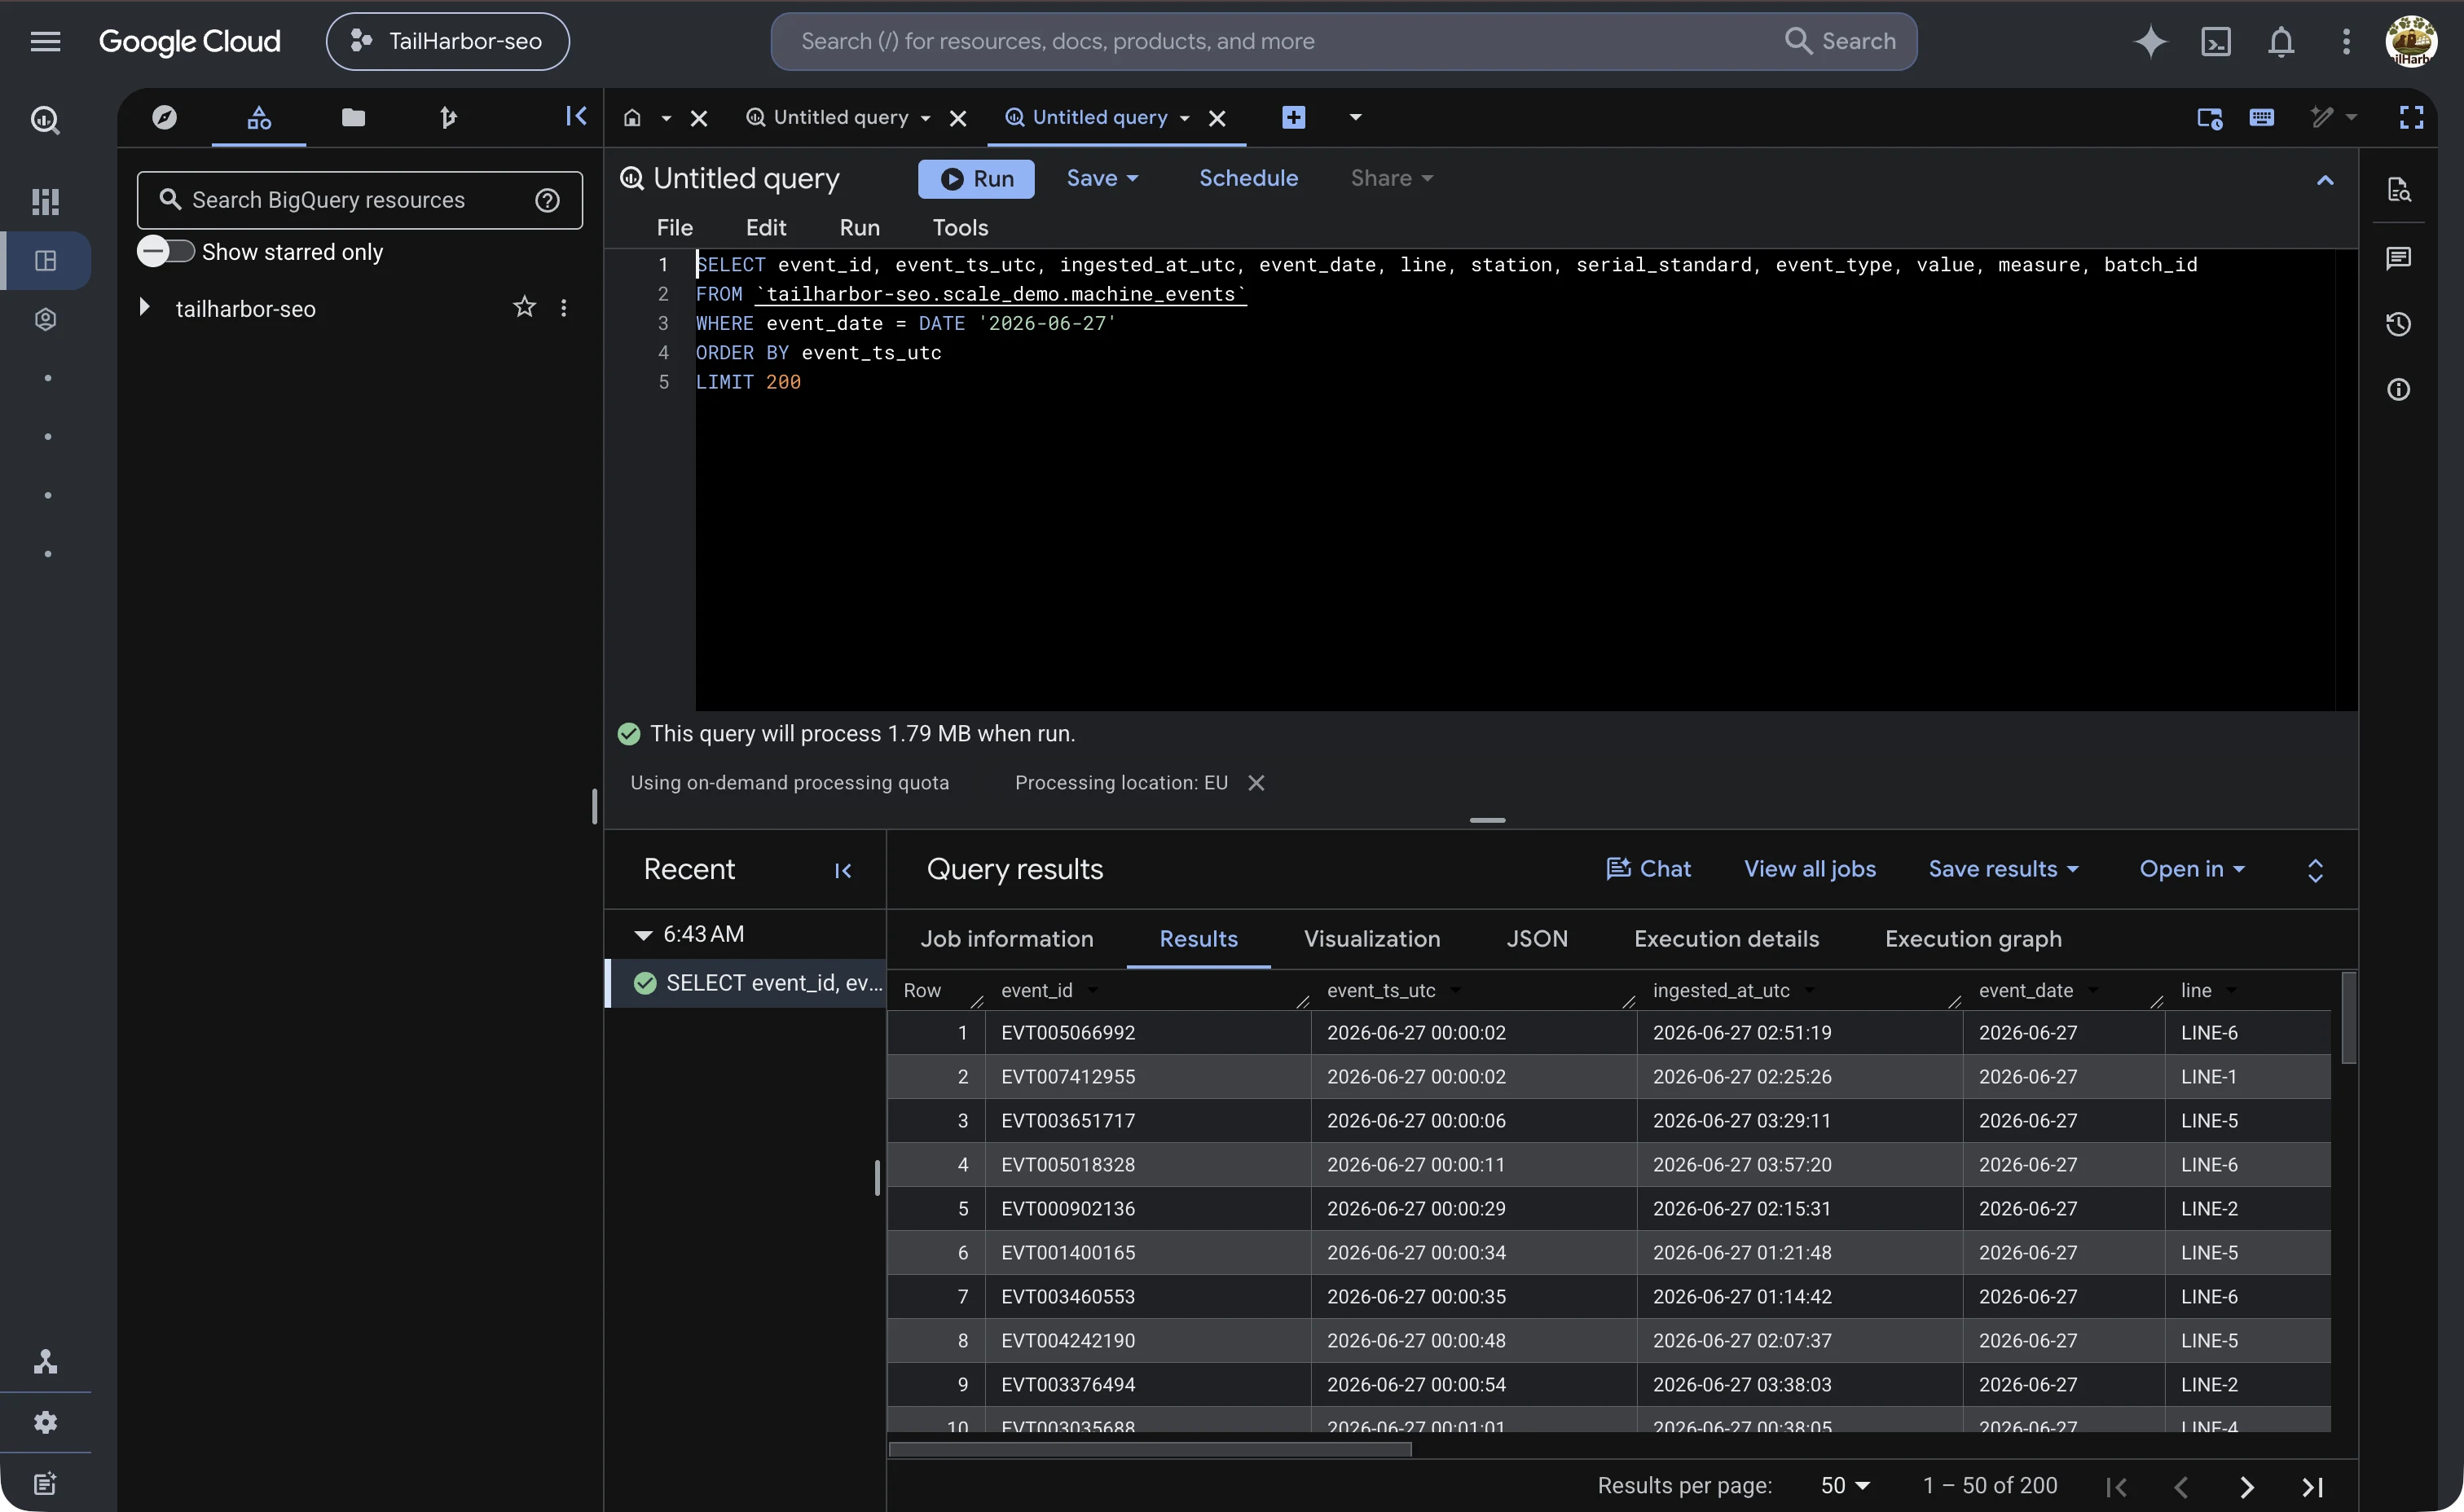
Task: Open the main navigation hamburger menu
Action: tap(45, 41)
